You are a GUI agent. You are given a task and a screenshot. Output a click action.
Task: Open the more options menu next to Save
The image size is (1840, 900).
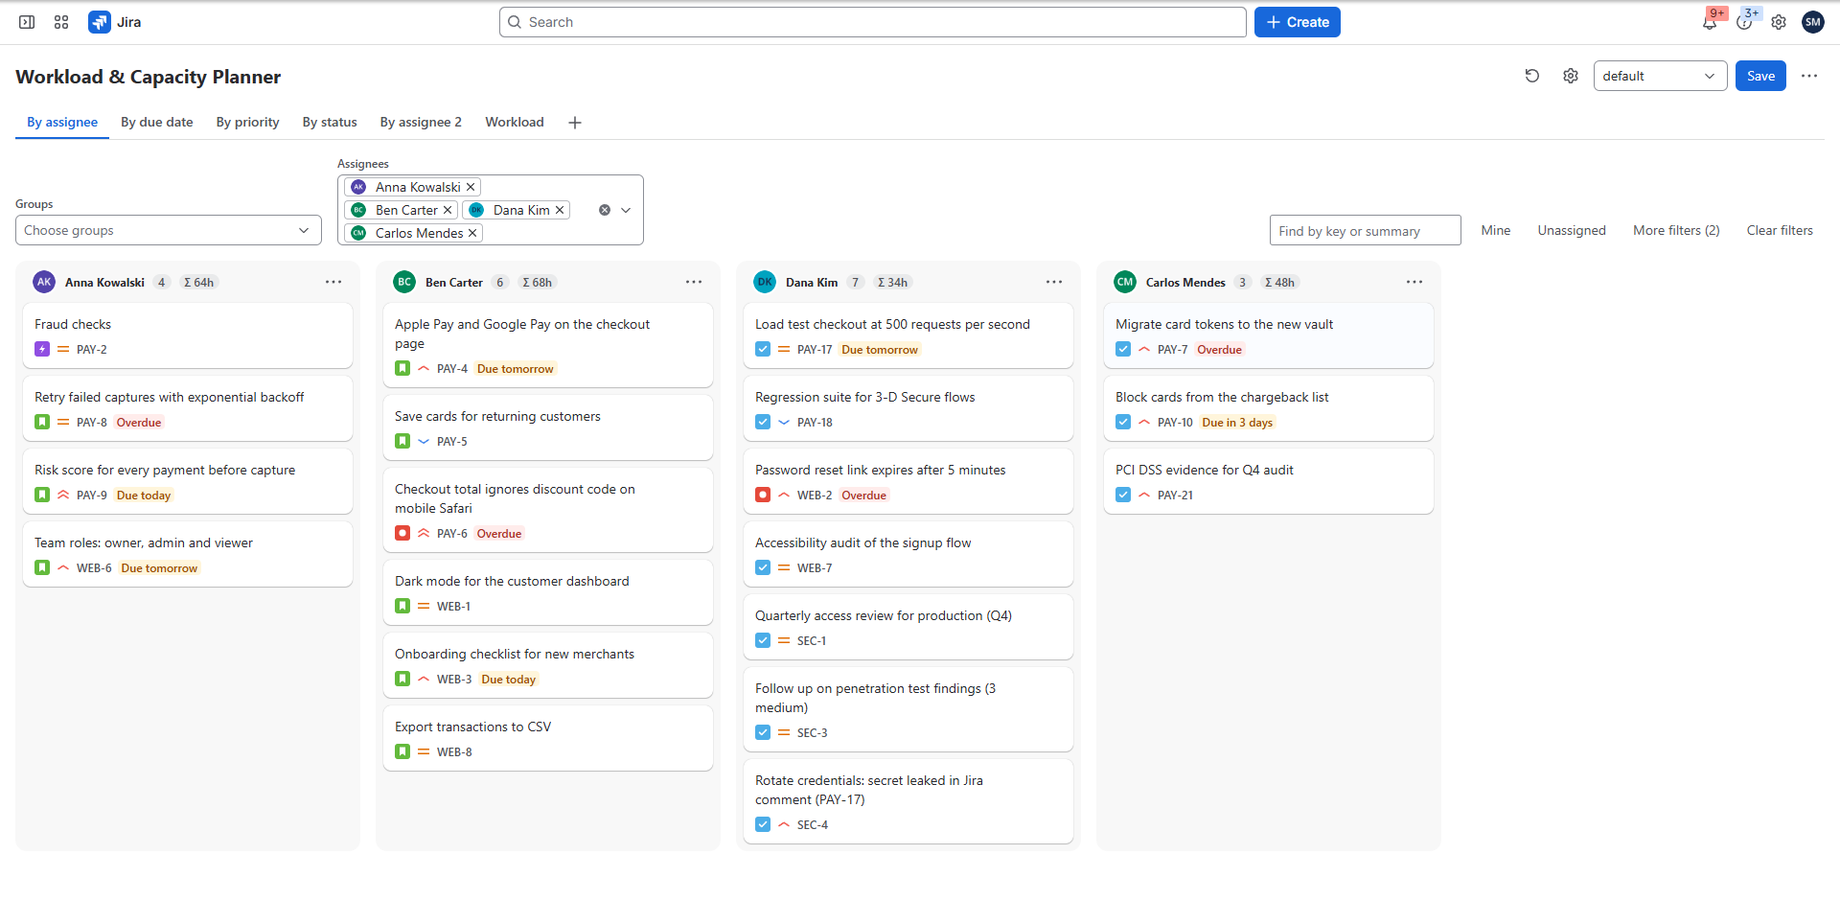point(1809,76)
